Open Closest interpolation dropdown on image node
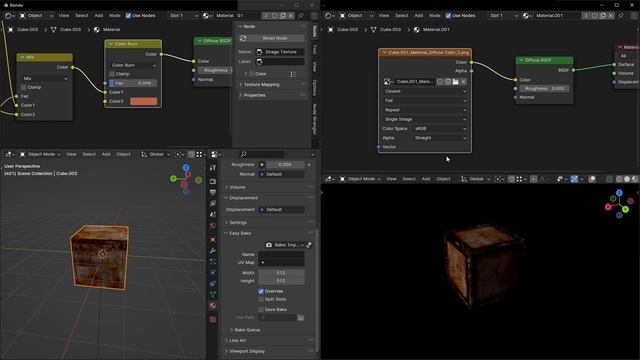The height and width of the screenshot is (360, 640). pos(424,91)
